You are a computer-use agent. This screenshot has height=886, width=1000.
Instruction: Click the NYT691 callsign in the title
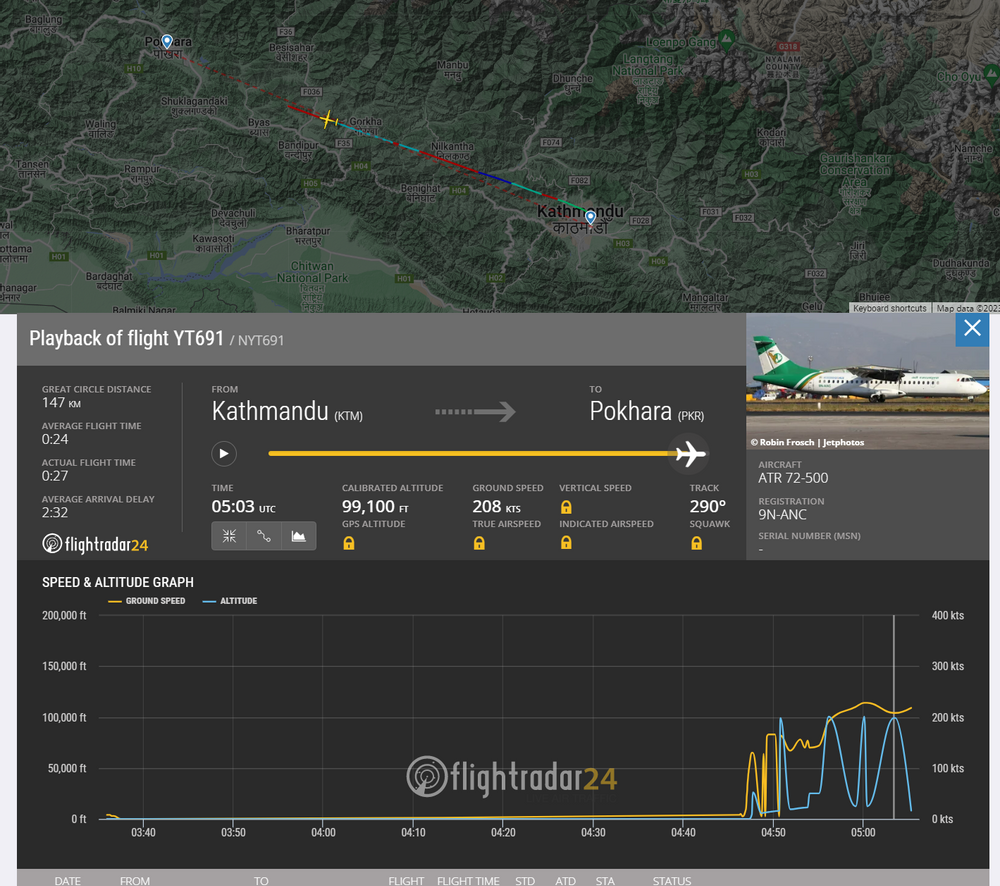(x=261, y=341)
